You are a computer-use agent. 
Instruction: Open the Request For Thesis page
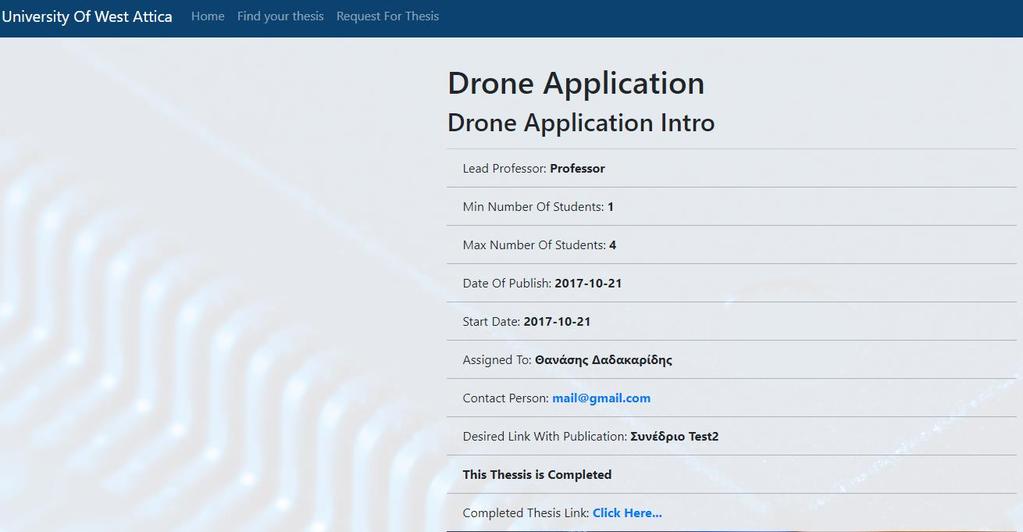pos(388,16)
